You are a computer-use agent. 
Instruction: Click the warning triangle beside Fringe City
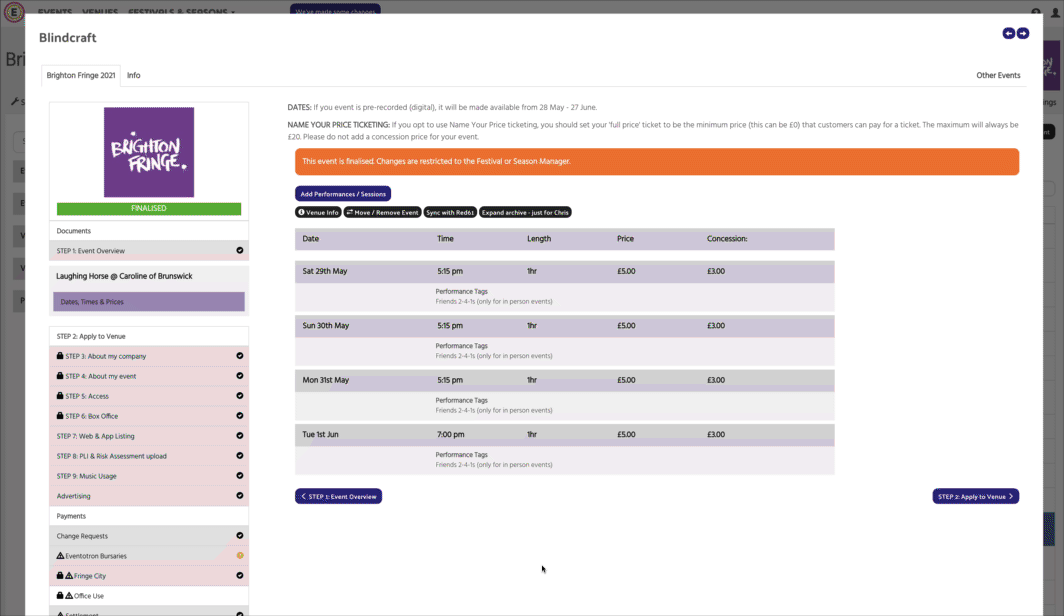coord(69,575)
